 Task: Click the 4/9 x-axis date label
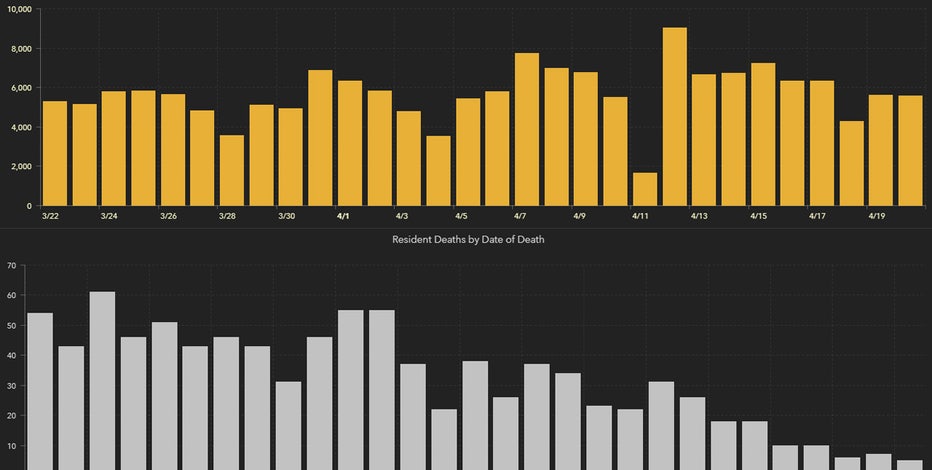click(580, 216)
